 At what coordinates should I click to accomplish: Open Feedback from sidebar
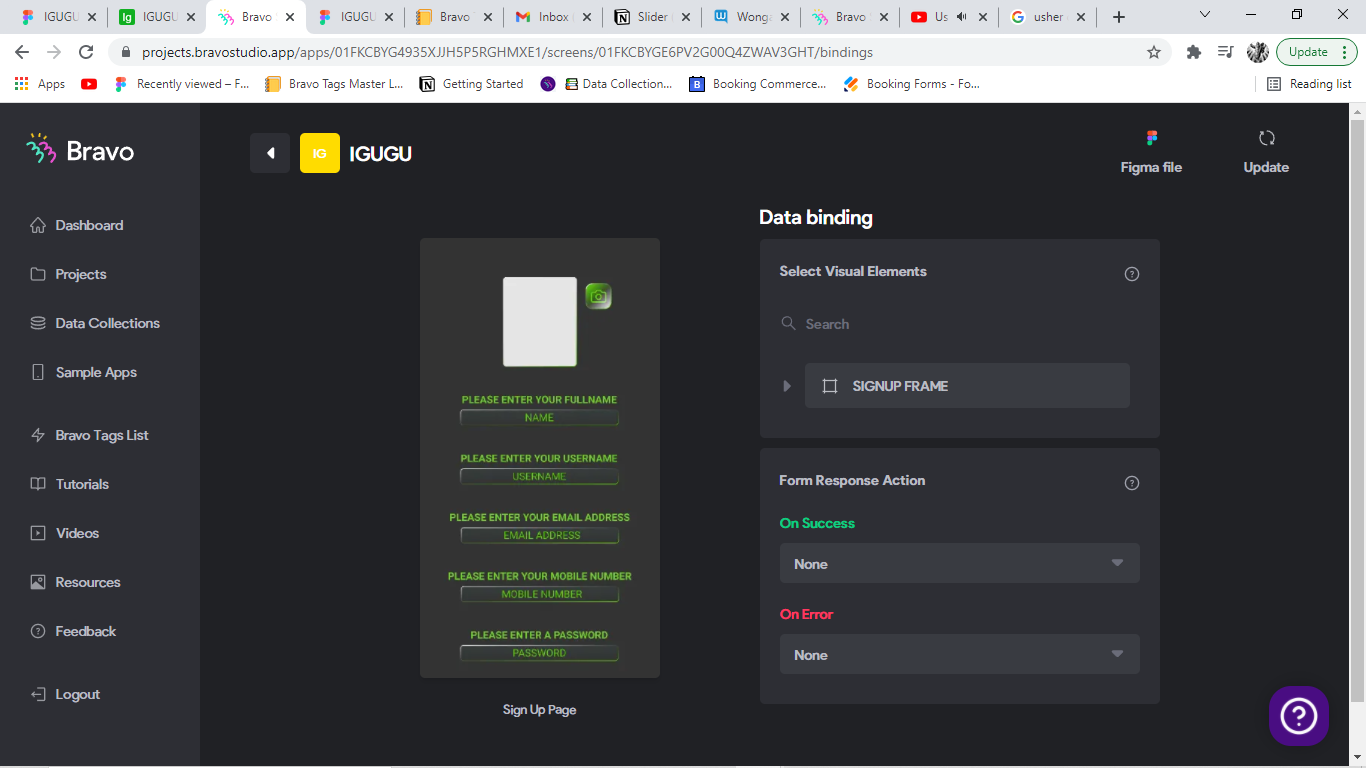click(x=73, y=631)
